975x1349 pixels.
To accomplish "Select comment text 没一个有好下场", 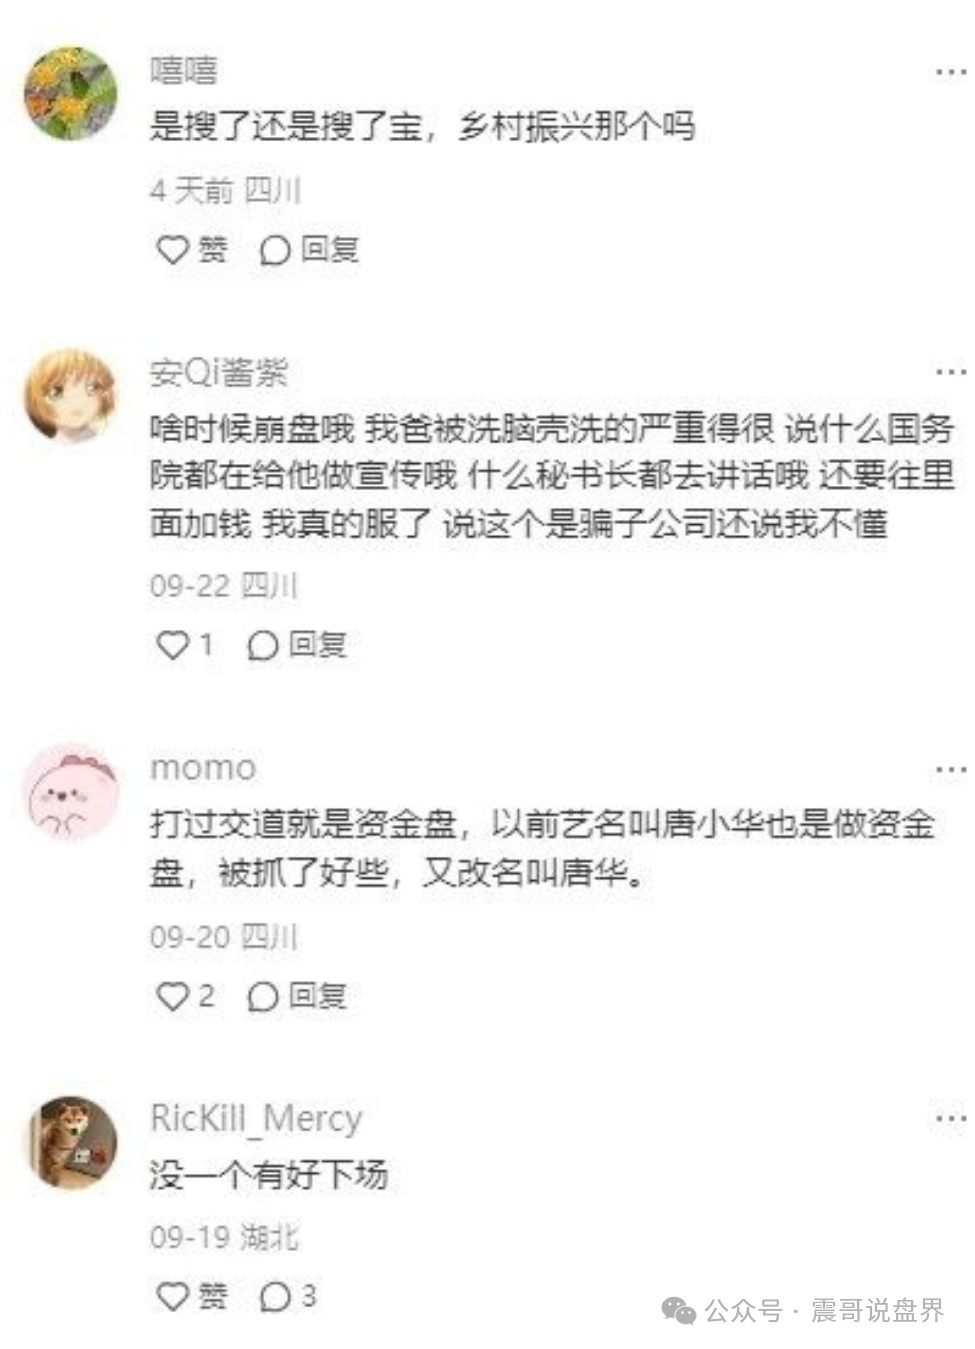I will click(268, 1174).
